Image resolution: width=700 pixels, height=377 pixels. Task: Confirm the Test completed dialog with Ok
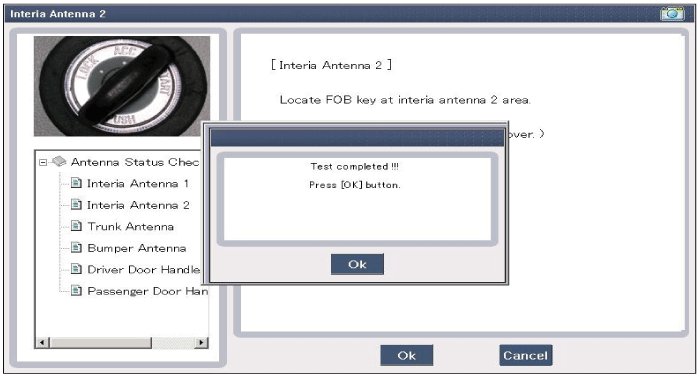(x=357, y=264)
